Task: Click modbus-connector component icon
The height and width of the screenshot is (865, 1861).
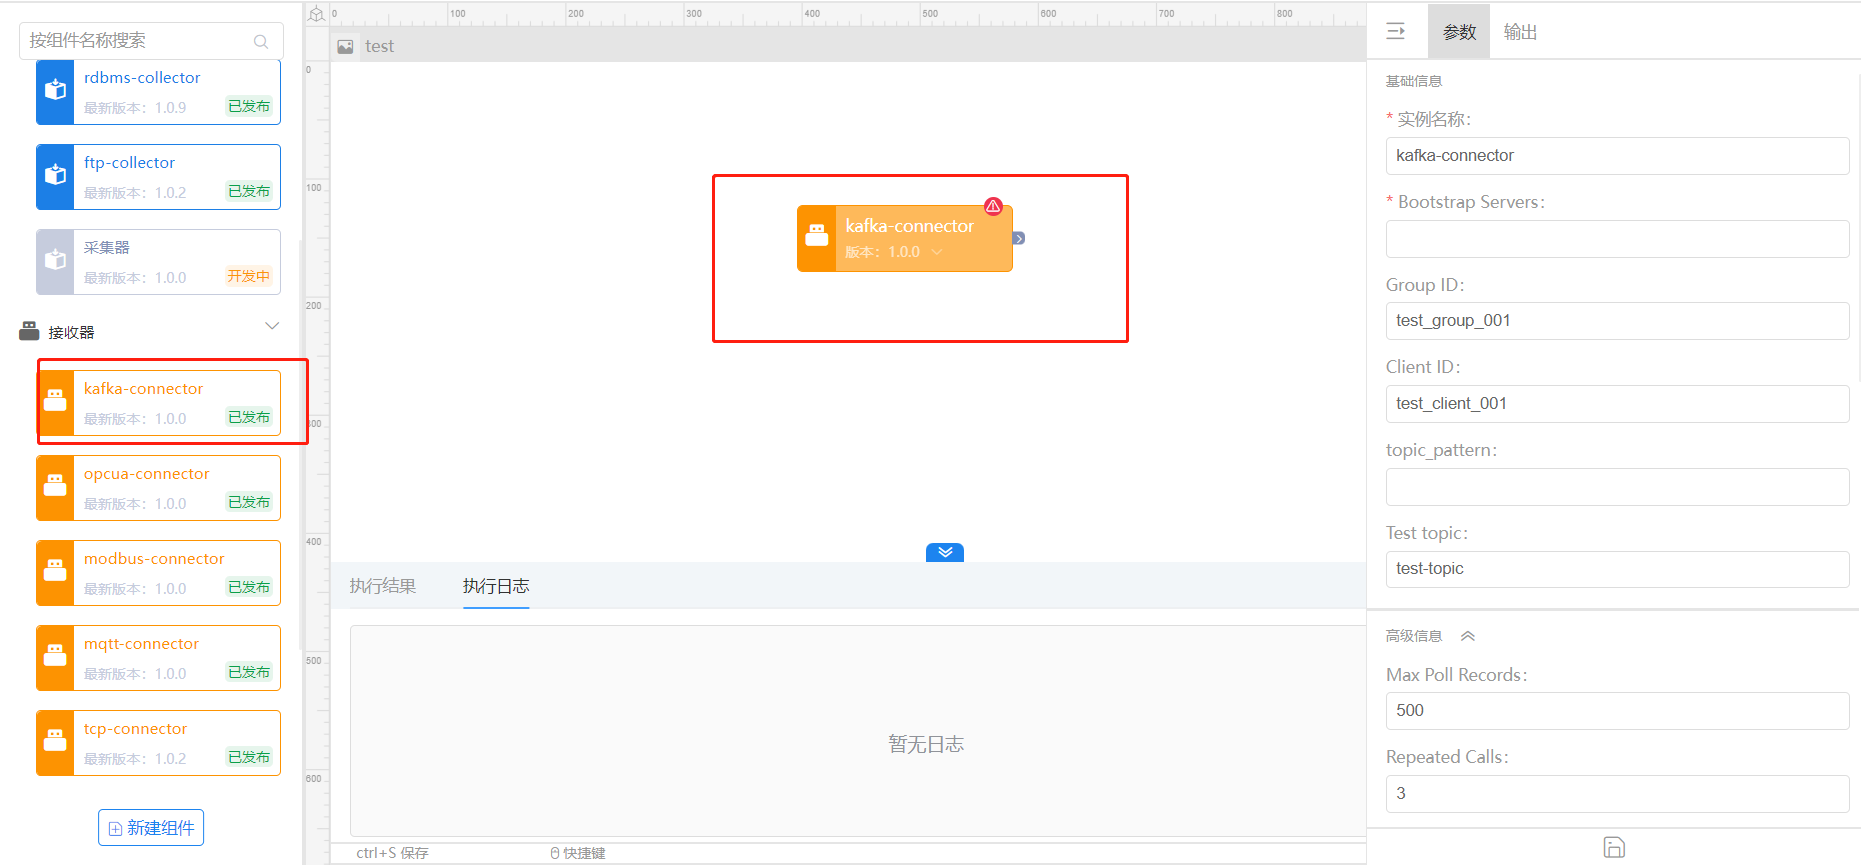Action: (55, 572)
